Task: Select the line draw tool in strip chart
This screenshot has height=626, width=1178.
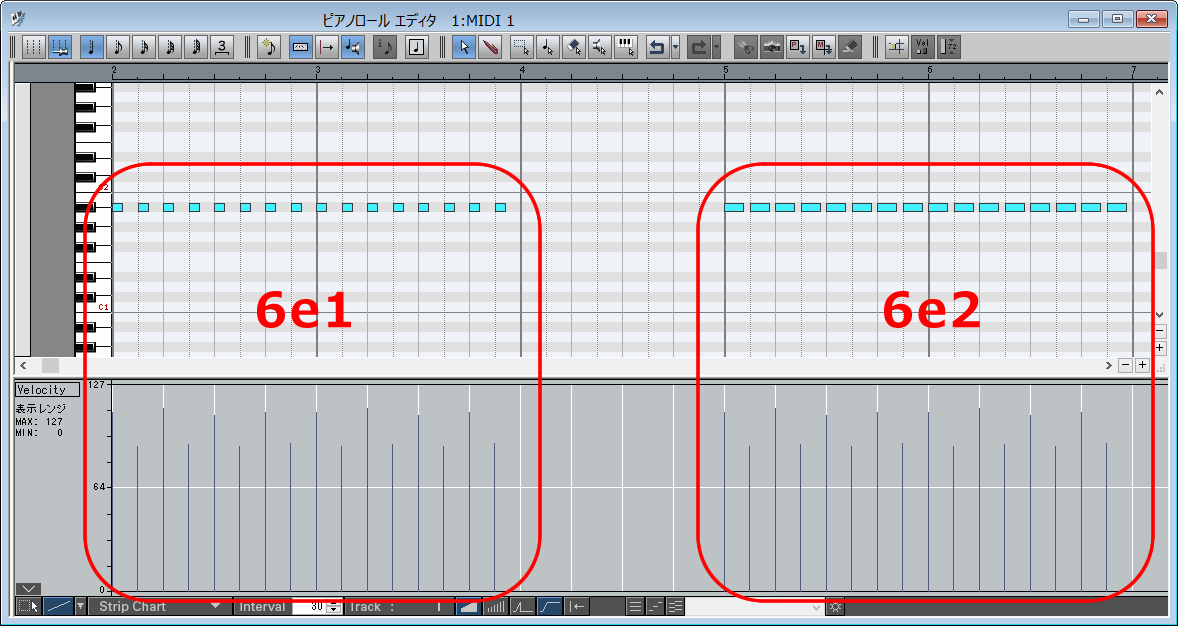Action: tap(59, 606)
